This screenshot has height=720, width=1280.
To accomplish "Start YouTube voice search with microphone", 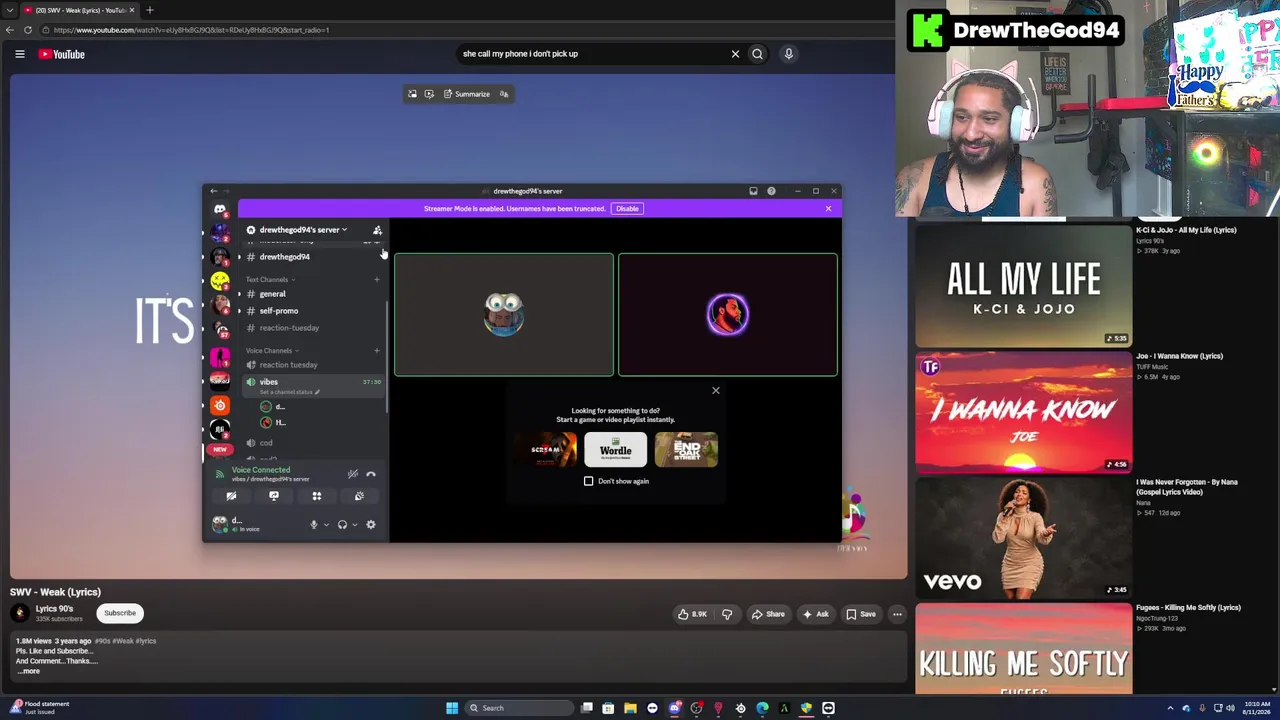I will [x=789, y=54].
